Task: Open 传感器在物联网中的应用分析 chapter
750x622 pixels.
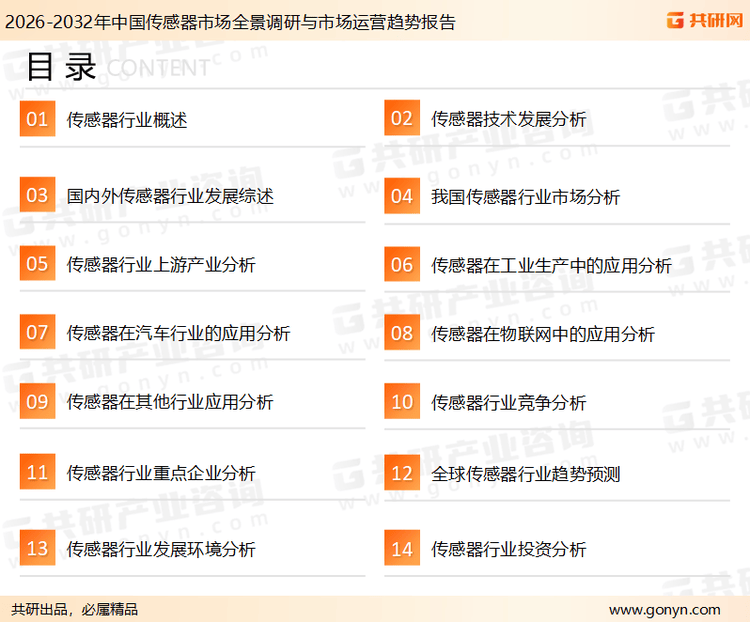Action: [543, 334]
